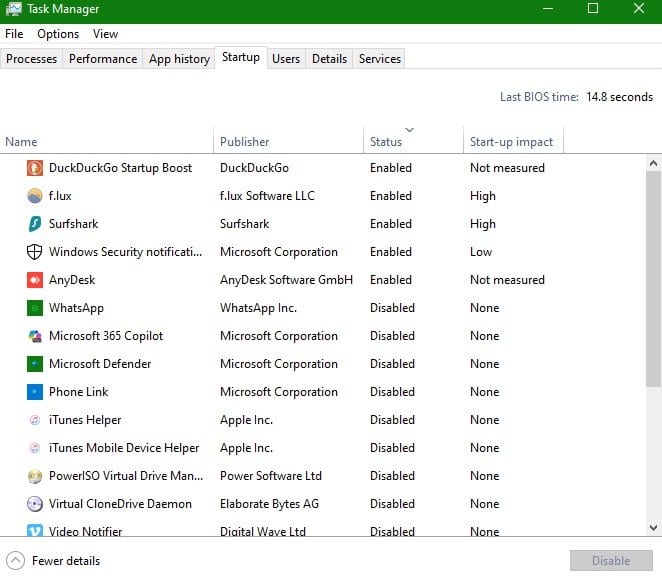Click the scrollbar down arrow

pyautogui.click(x=653, y=528)
